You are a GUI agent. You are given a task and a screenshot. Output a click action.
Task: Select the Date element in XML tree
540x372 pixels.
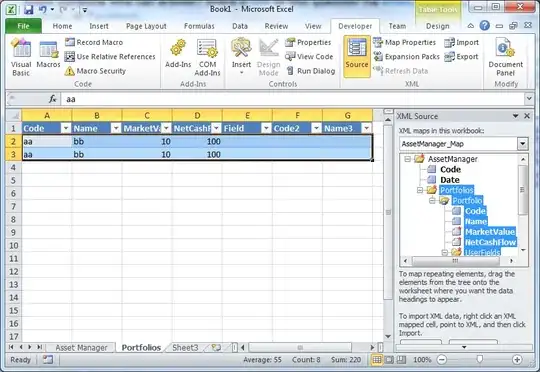tap(449, 180)
